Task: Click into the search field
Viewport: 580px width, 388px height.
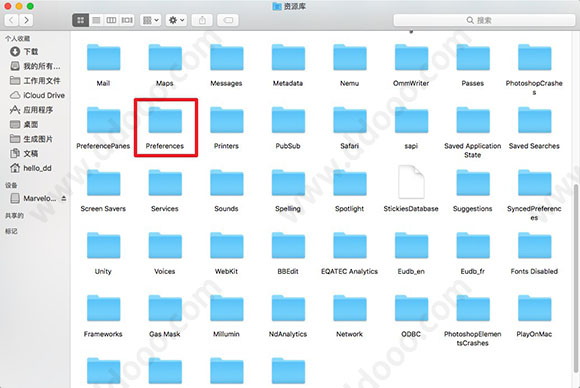Action: (484, 20)
